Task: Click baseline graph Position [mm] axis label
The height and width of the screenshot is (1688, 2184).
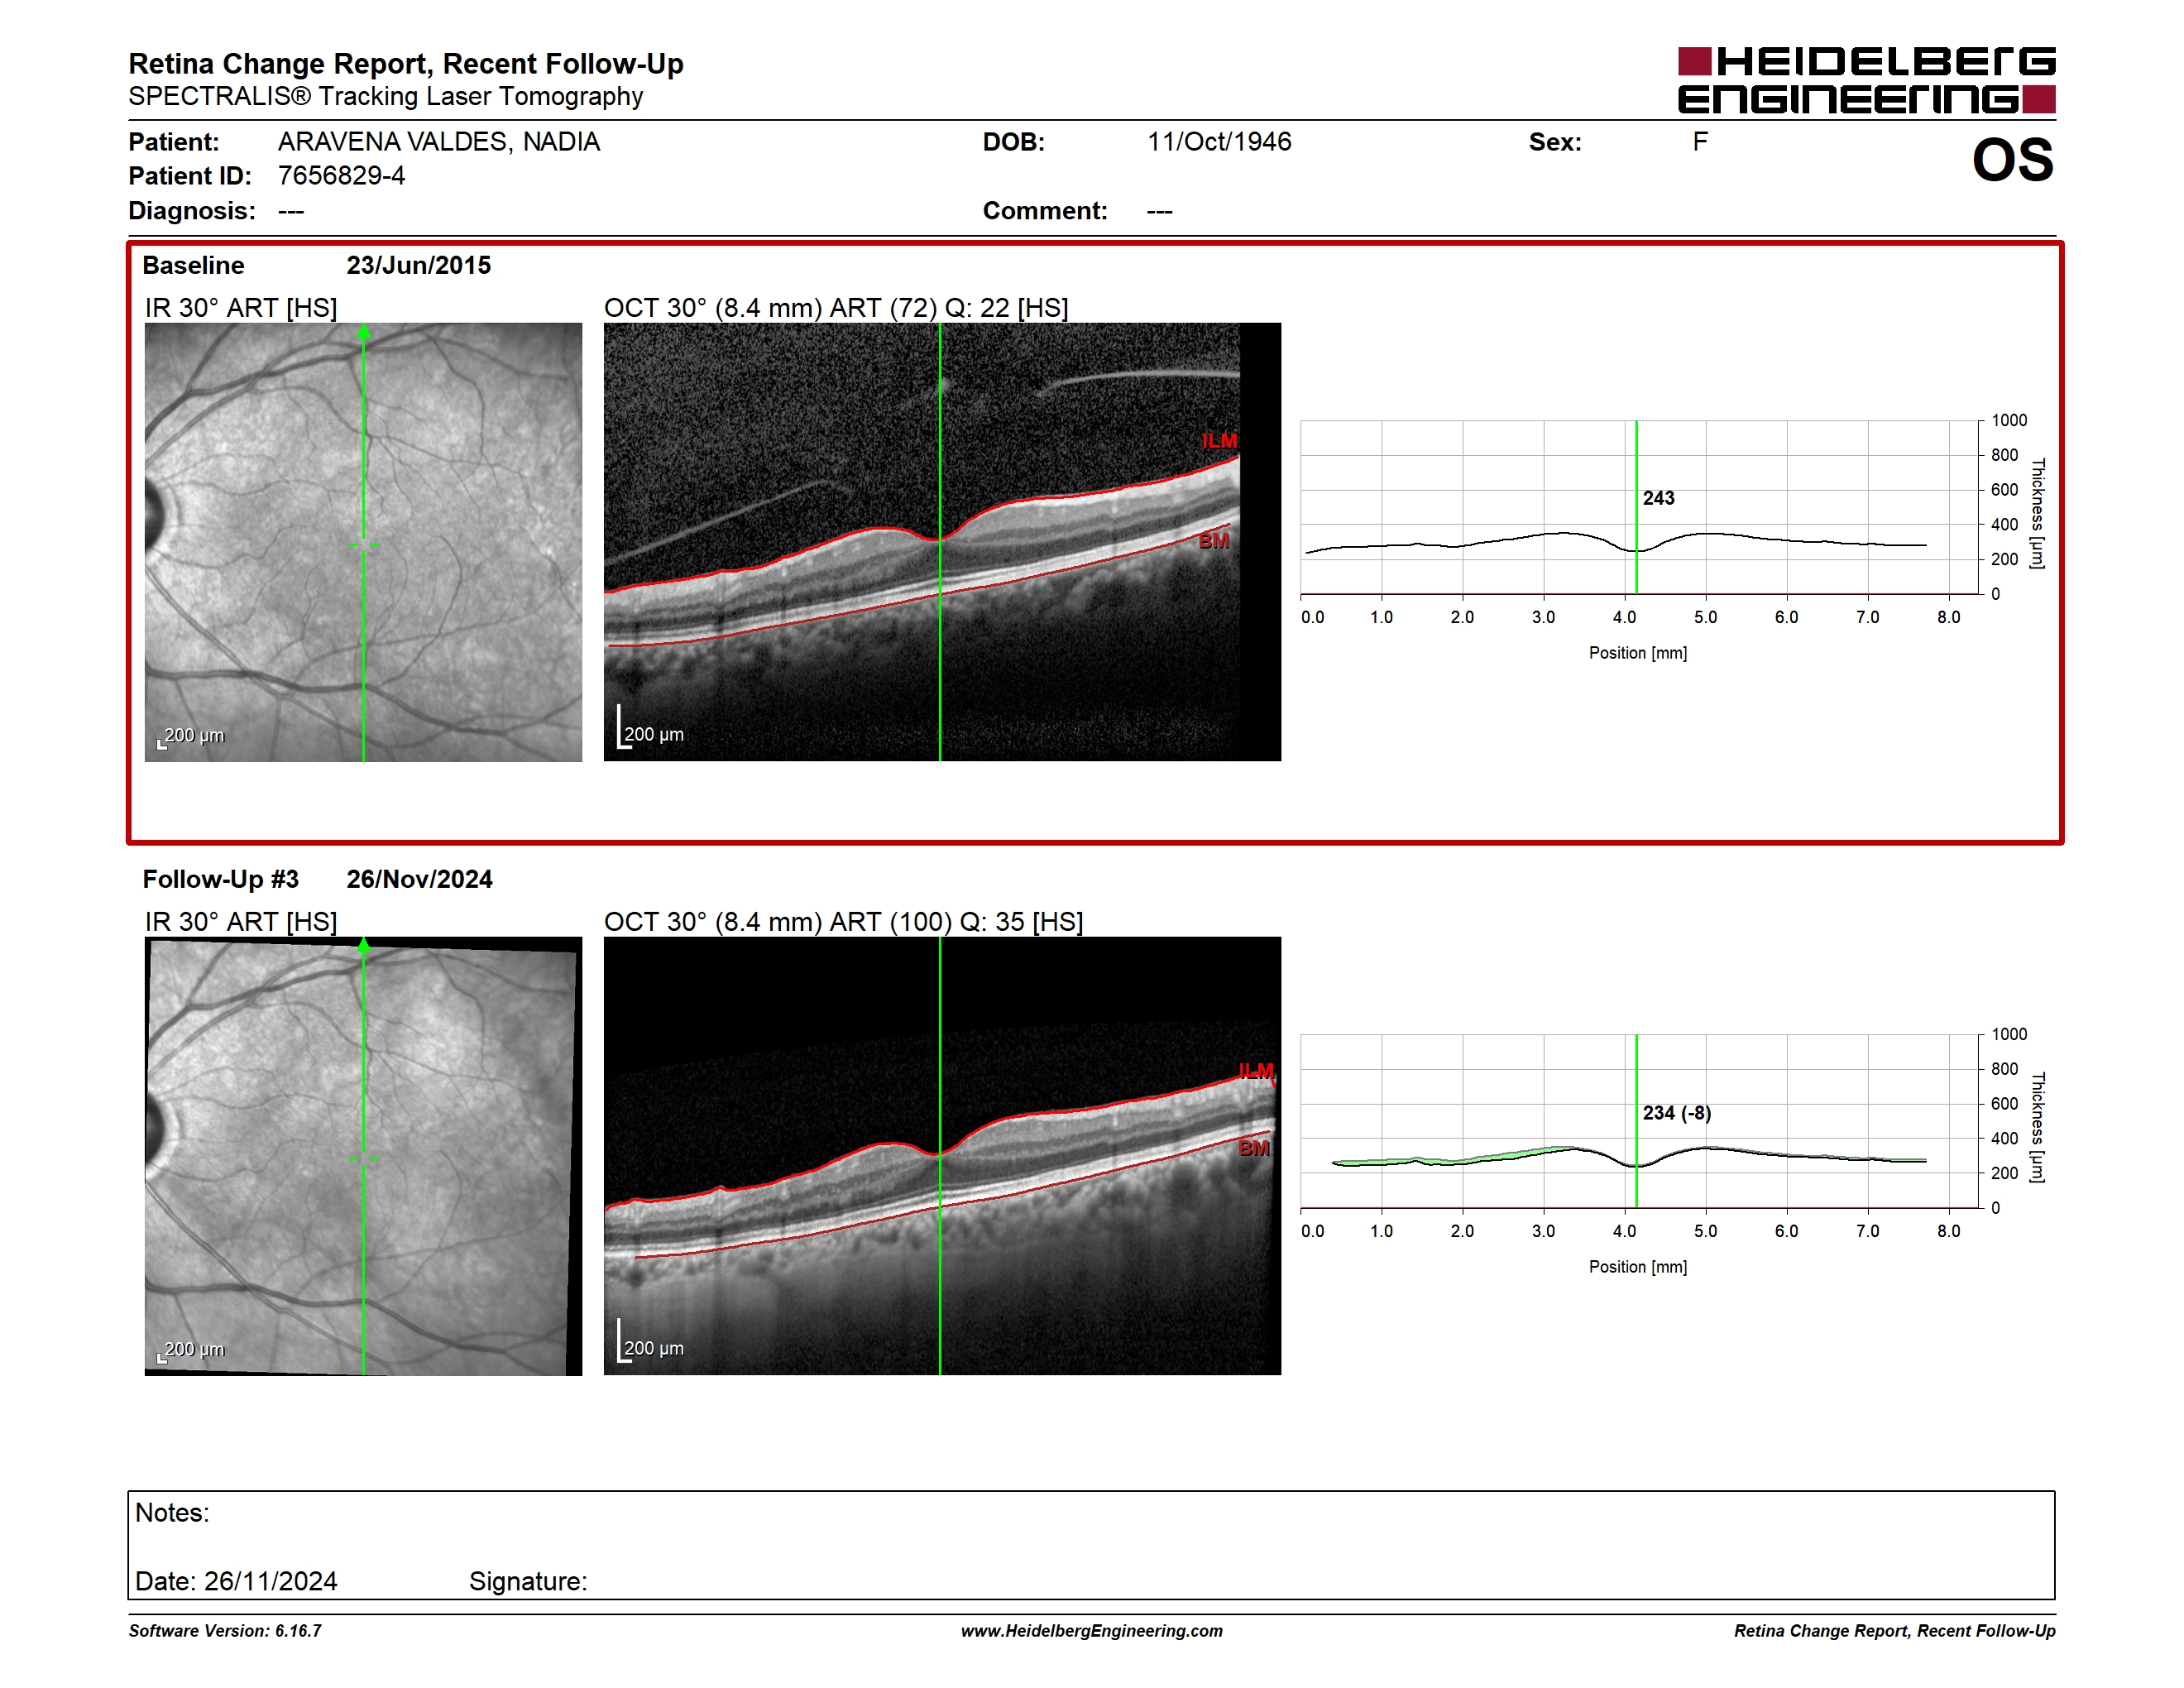Action: pos(1638,653)
